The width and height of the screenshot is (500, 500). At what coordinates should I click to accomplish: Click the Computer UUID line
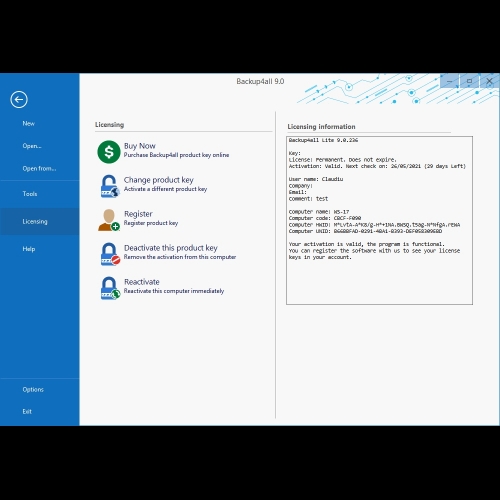(365, 231)
